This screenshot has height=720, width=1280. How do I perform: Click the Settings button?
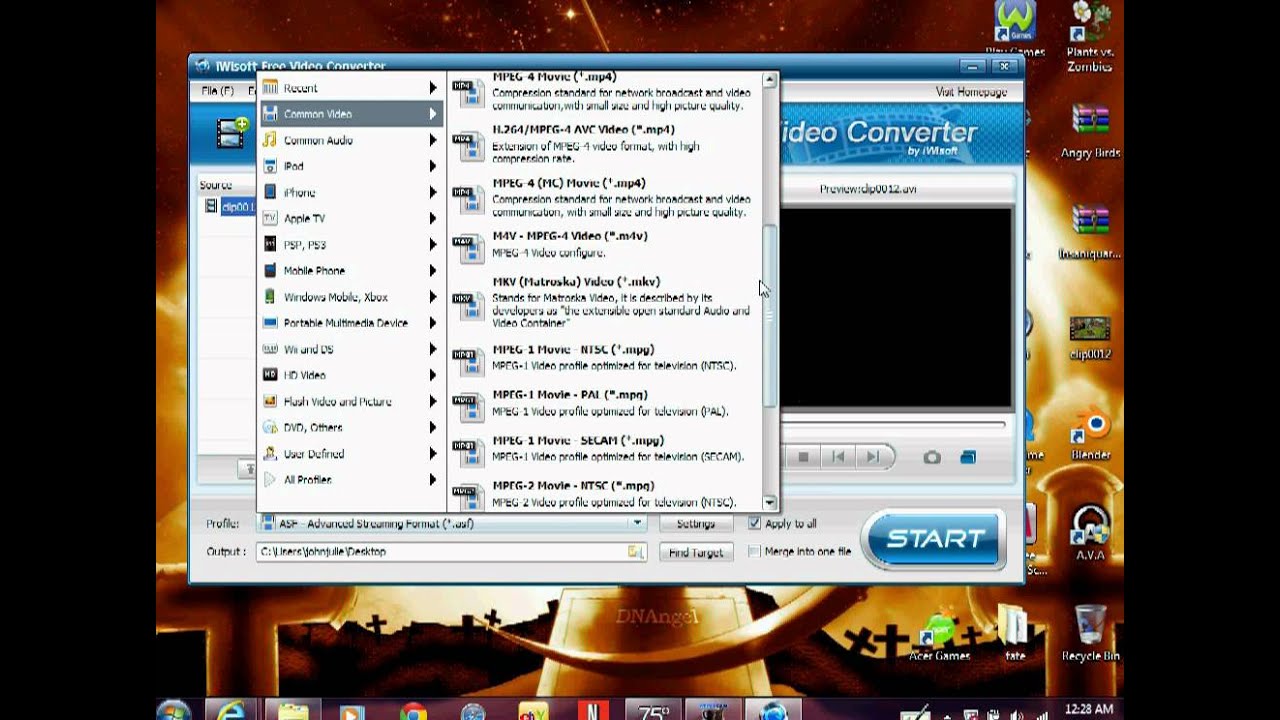click(696, 524)
